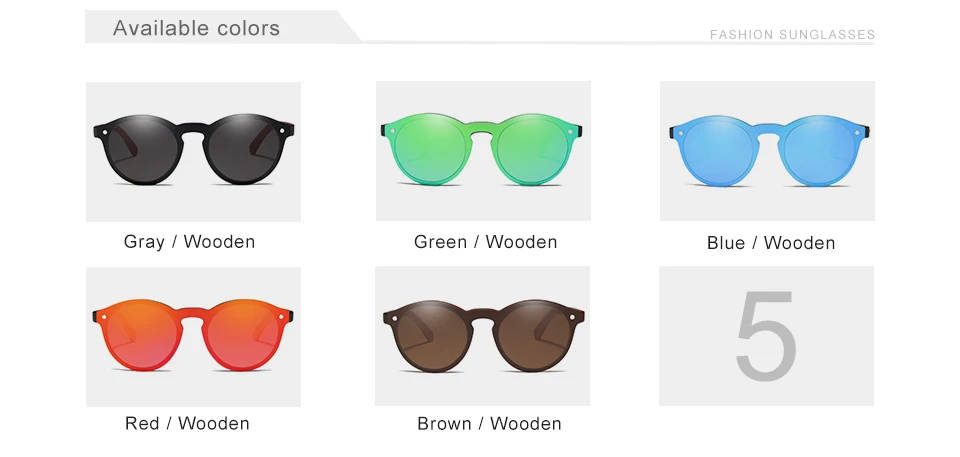
Task: Click the right lens of green sunglasses
Action: [x=532, y=149]
